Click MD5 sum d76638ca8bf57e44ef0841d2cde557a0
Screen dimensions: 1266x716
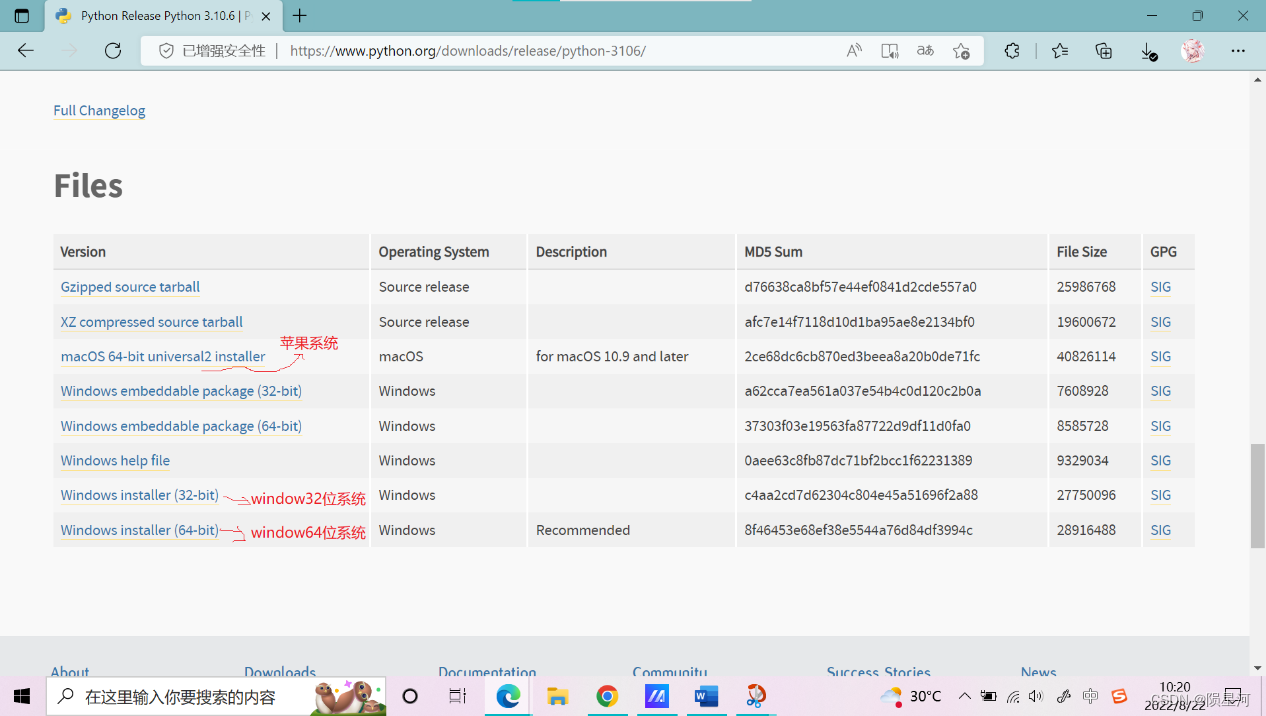click(860, 287)
